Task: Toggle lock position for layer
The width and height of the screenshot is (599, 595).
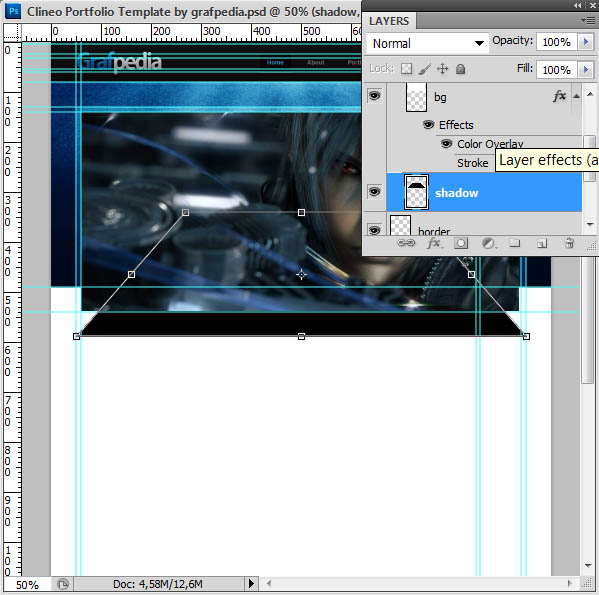Action: pos(442,69)
